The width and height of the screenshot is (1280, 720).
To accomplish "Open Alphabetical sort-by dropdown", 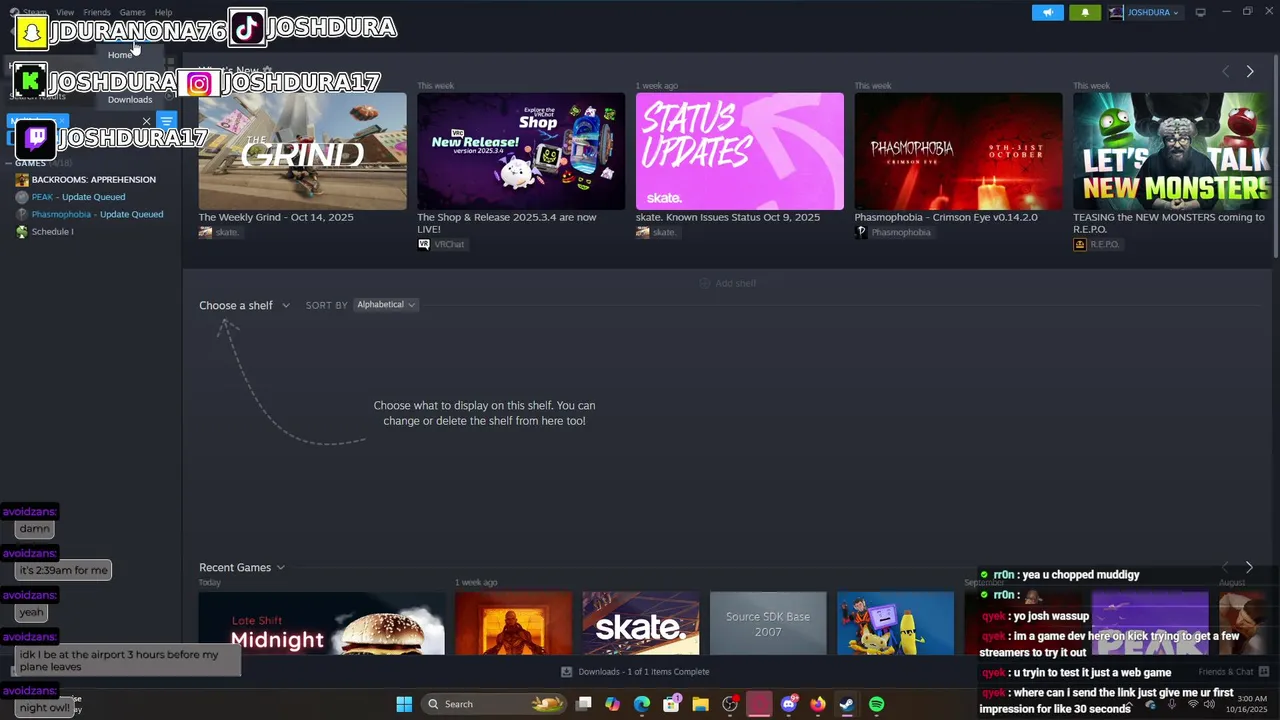I will [x=386, y=305].
